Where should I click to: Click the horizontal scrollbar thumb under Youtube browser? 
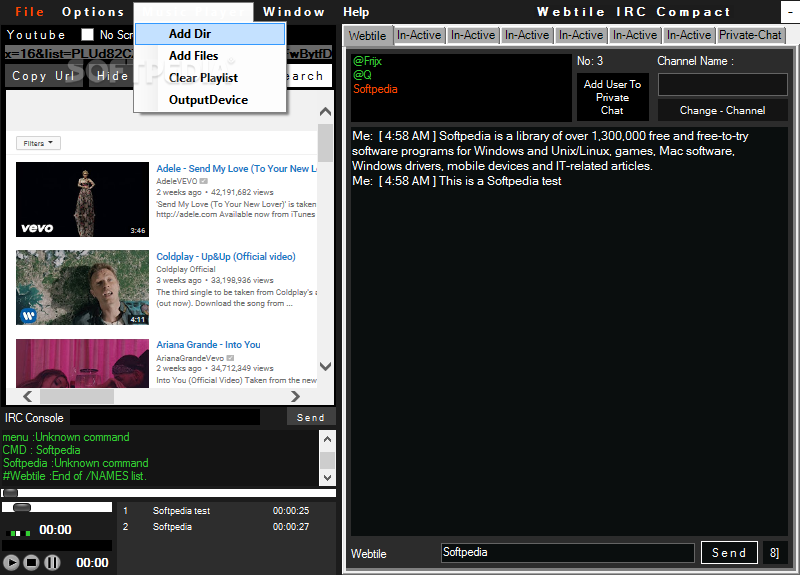77,396
